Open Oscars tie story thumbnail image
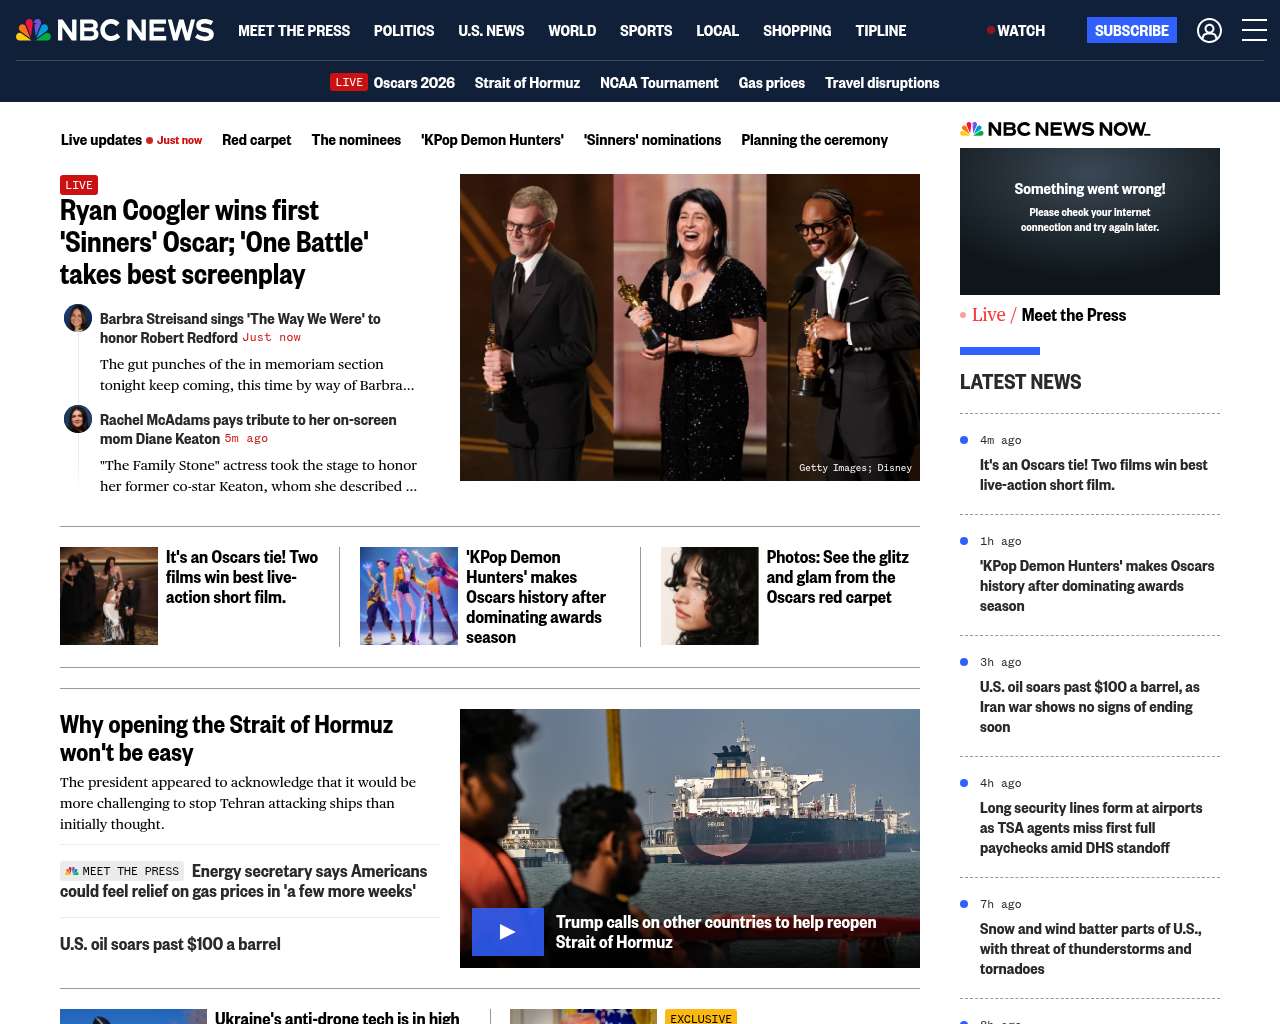The image size is (1280, 1024). 109,596
